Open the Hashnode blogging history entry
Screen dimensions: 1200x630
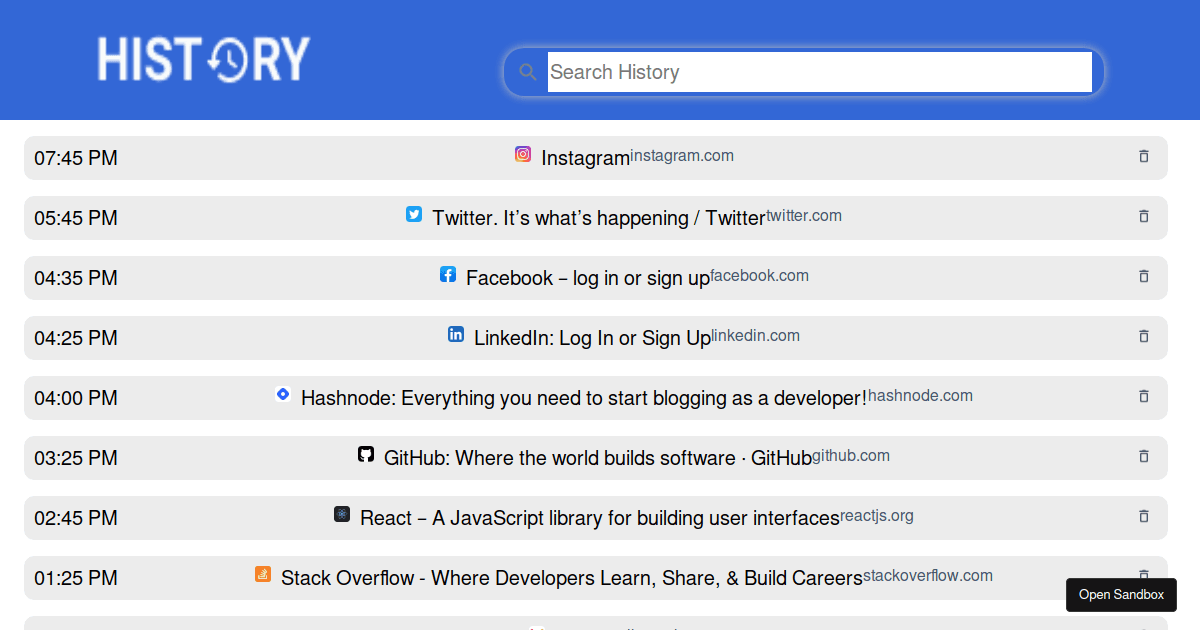[x=583, y=397]
